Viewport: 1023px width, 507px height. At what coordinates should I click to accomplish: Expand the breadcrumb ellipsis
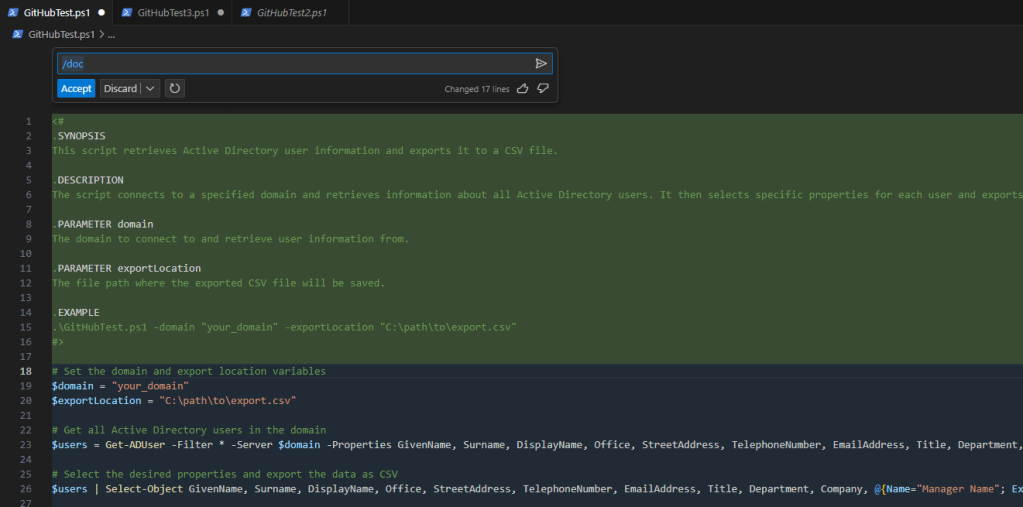click(x=111, y=34)
